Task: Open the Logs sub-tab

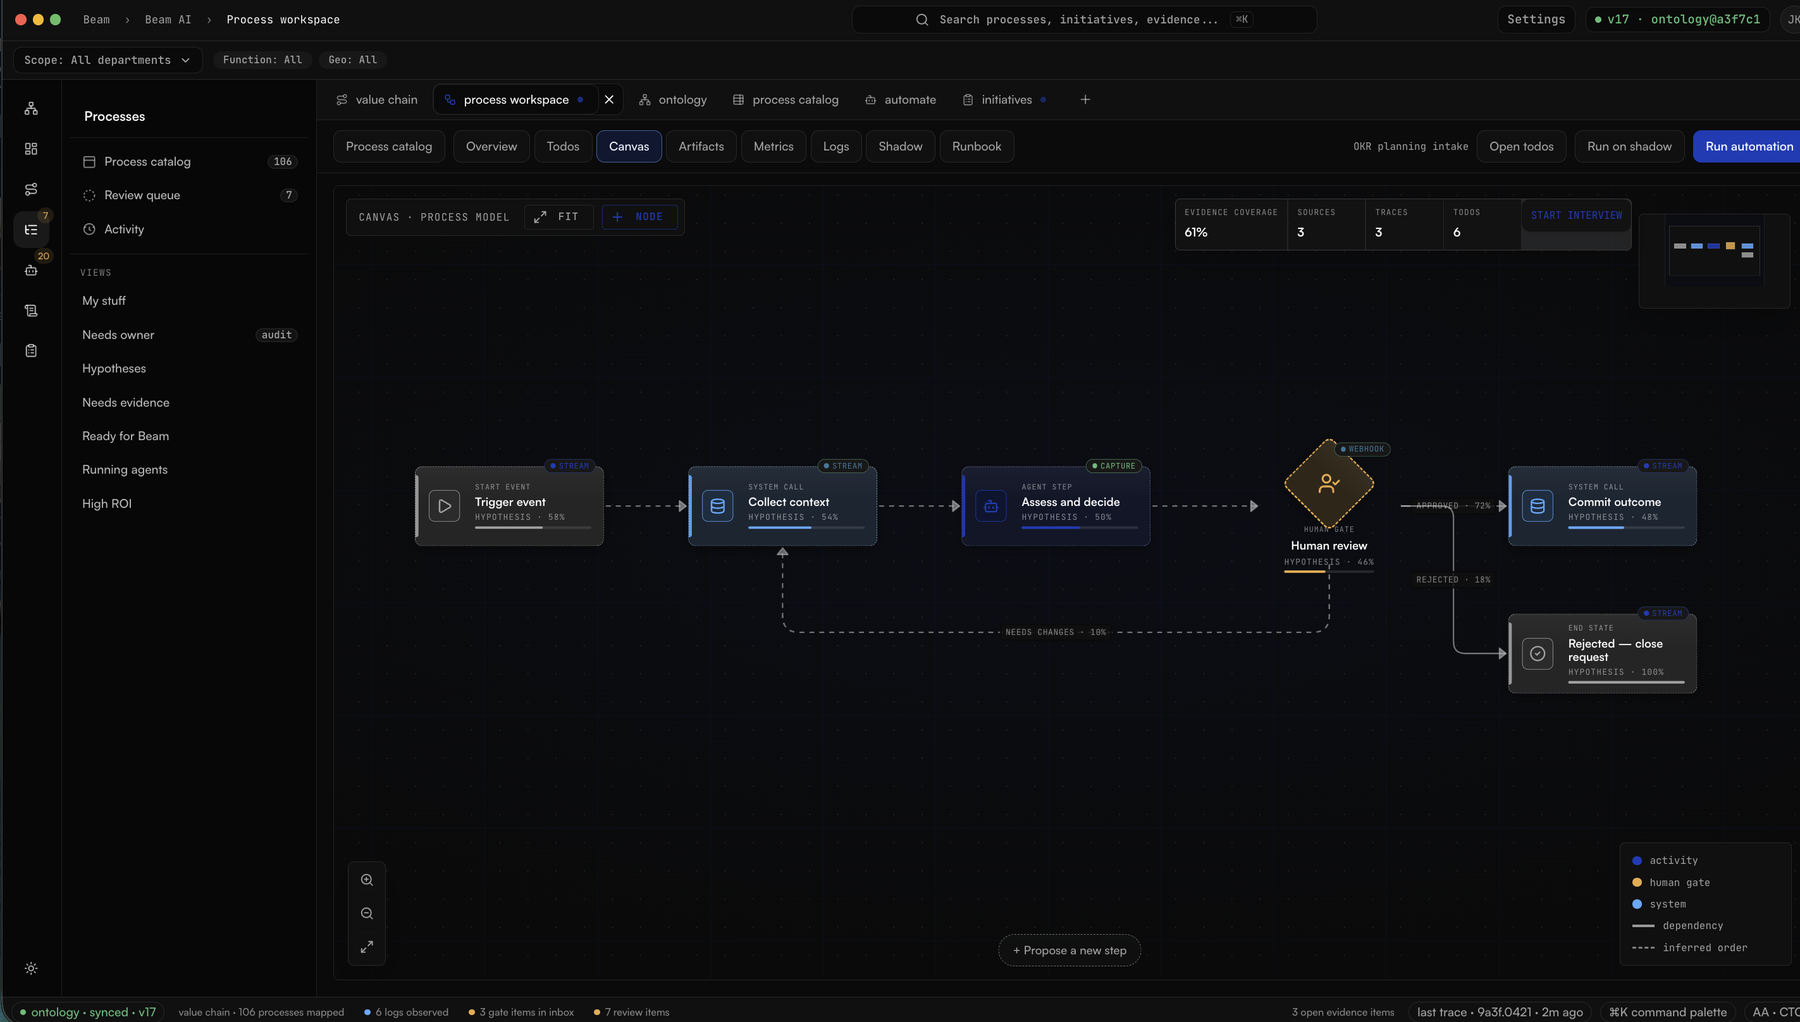Action: click(x=836, y=146)
